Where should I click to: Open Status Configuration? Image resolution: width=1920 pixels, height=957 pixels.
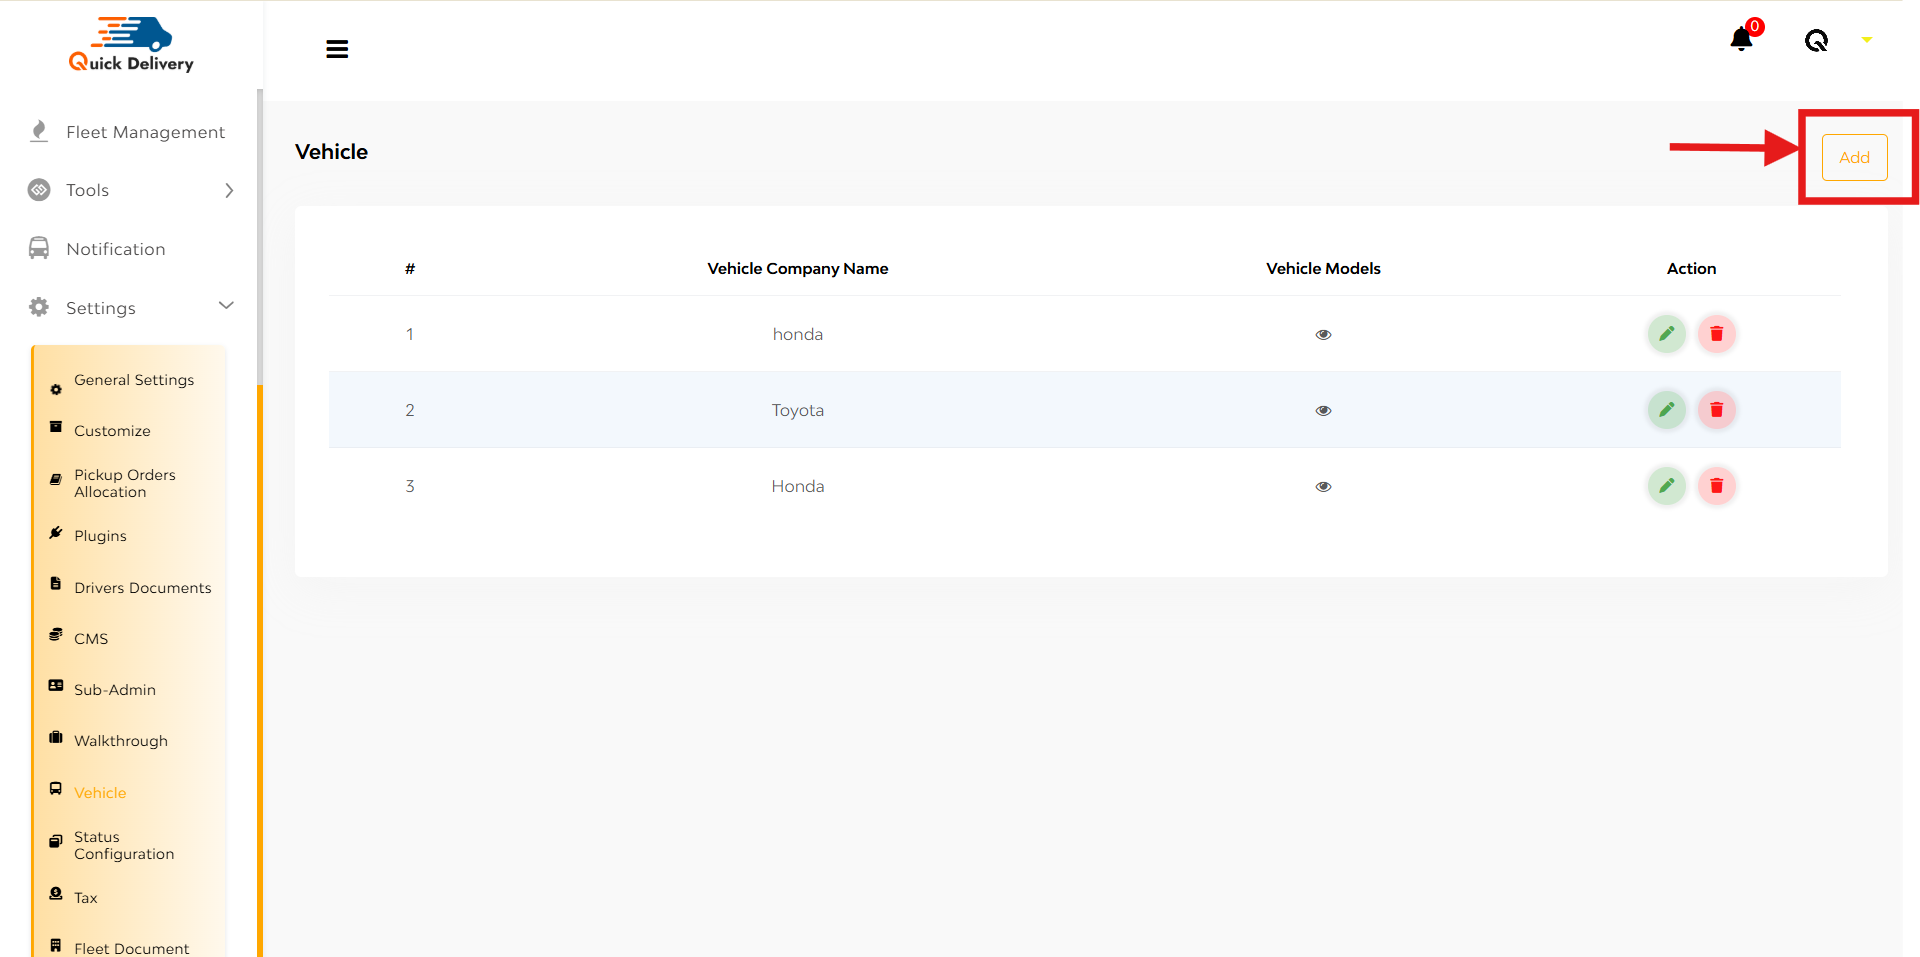pos(124,845)
